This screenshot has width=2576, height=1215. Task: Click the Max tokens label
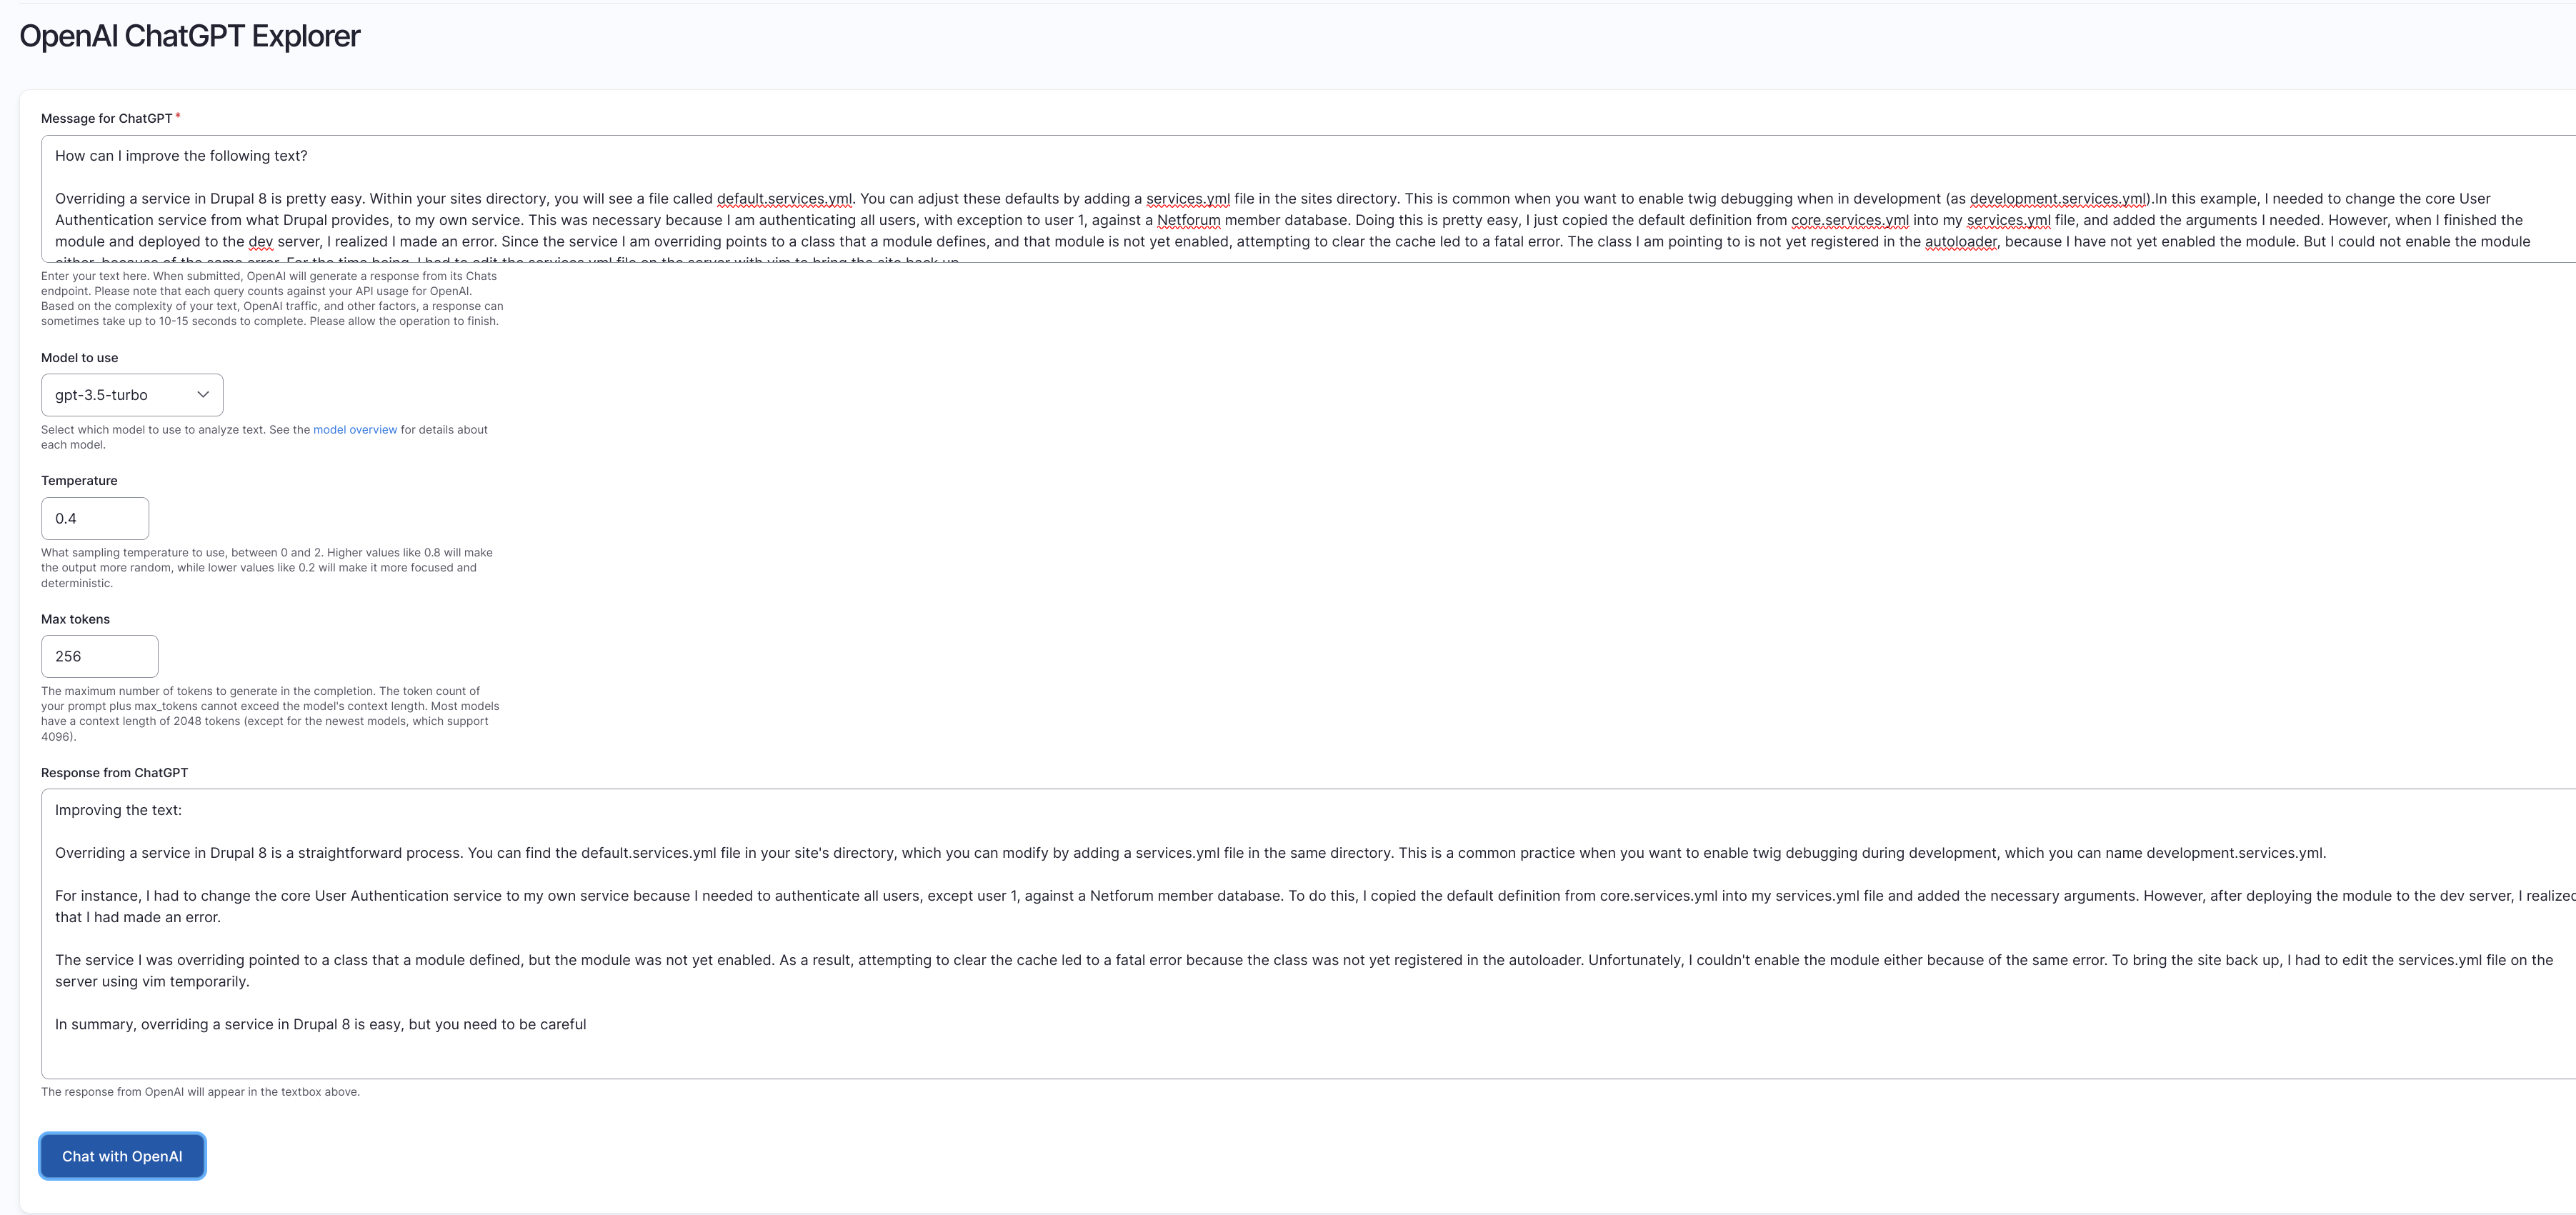[75, 619]
